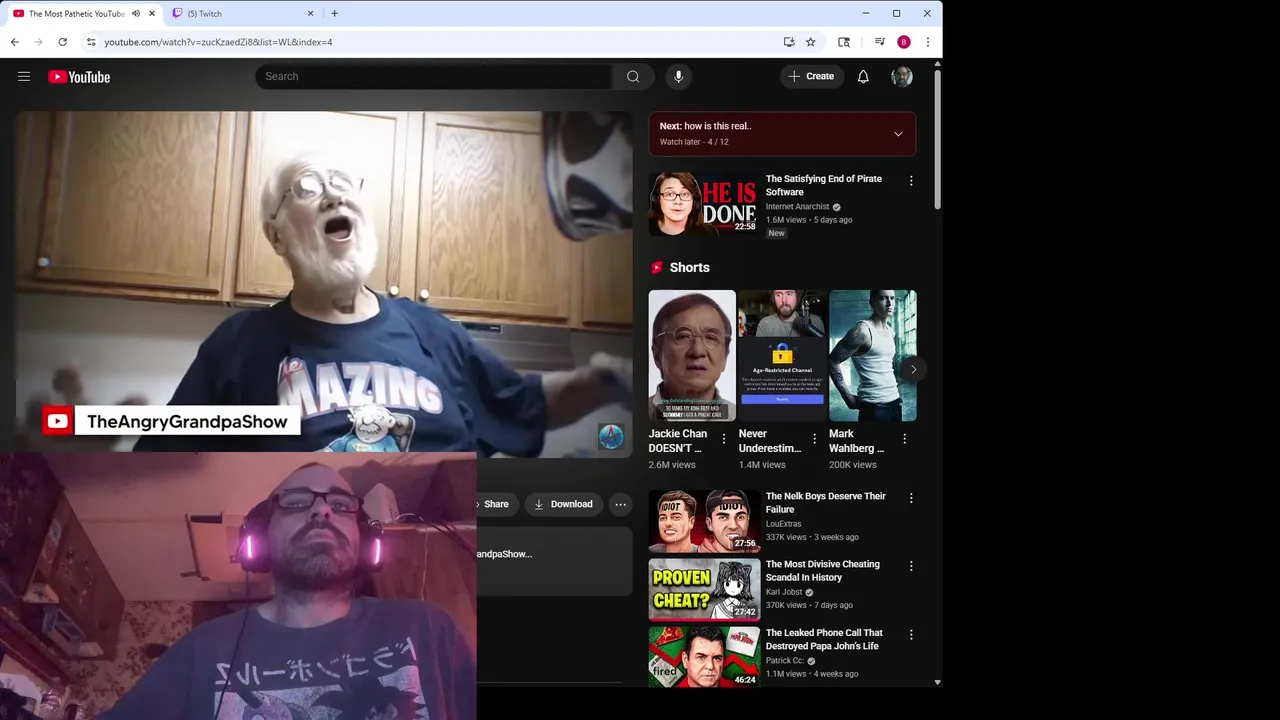1280x720 pixels.
Task: Open the YouTube hamburger guide menu
Action: [x=24, y=76]
